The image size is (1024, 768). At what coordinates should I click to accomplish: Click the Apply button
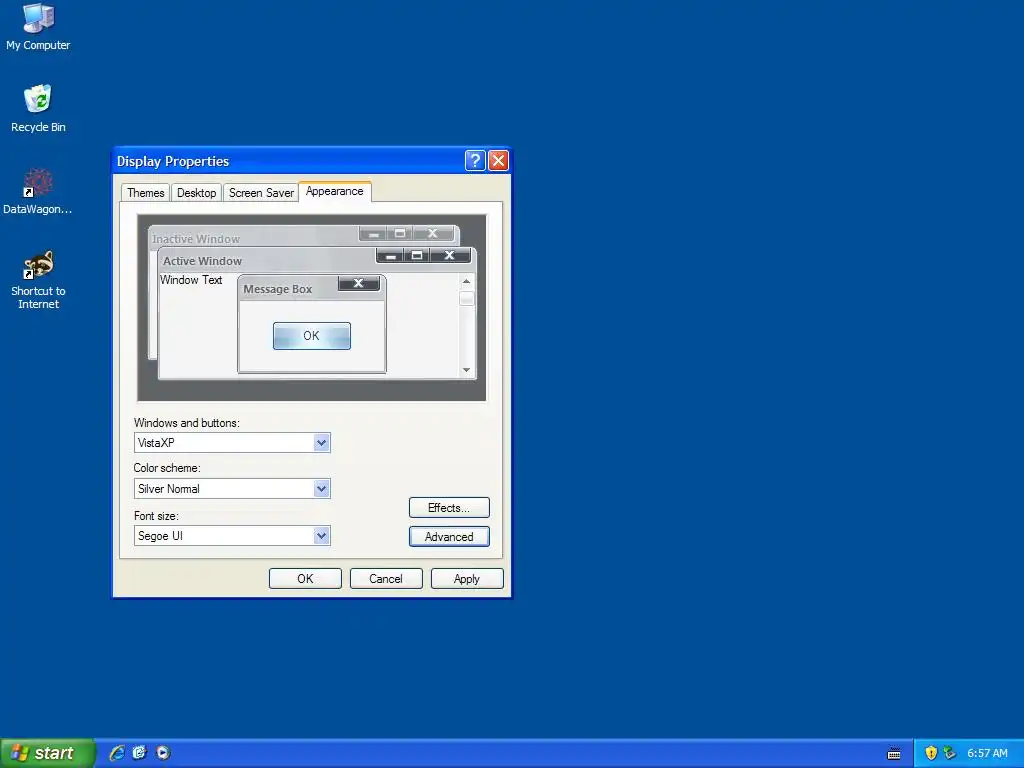point(467,579)
